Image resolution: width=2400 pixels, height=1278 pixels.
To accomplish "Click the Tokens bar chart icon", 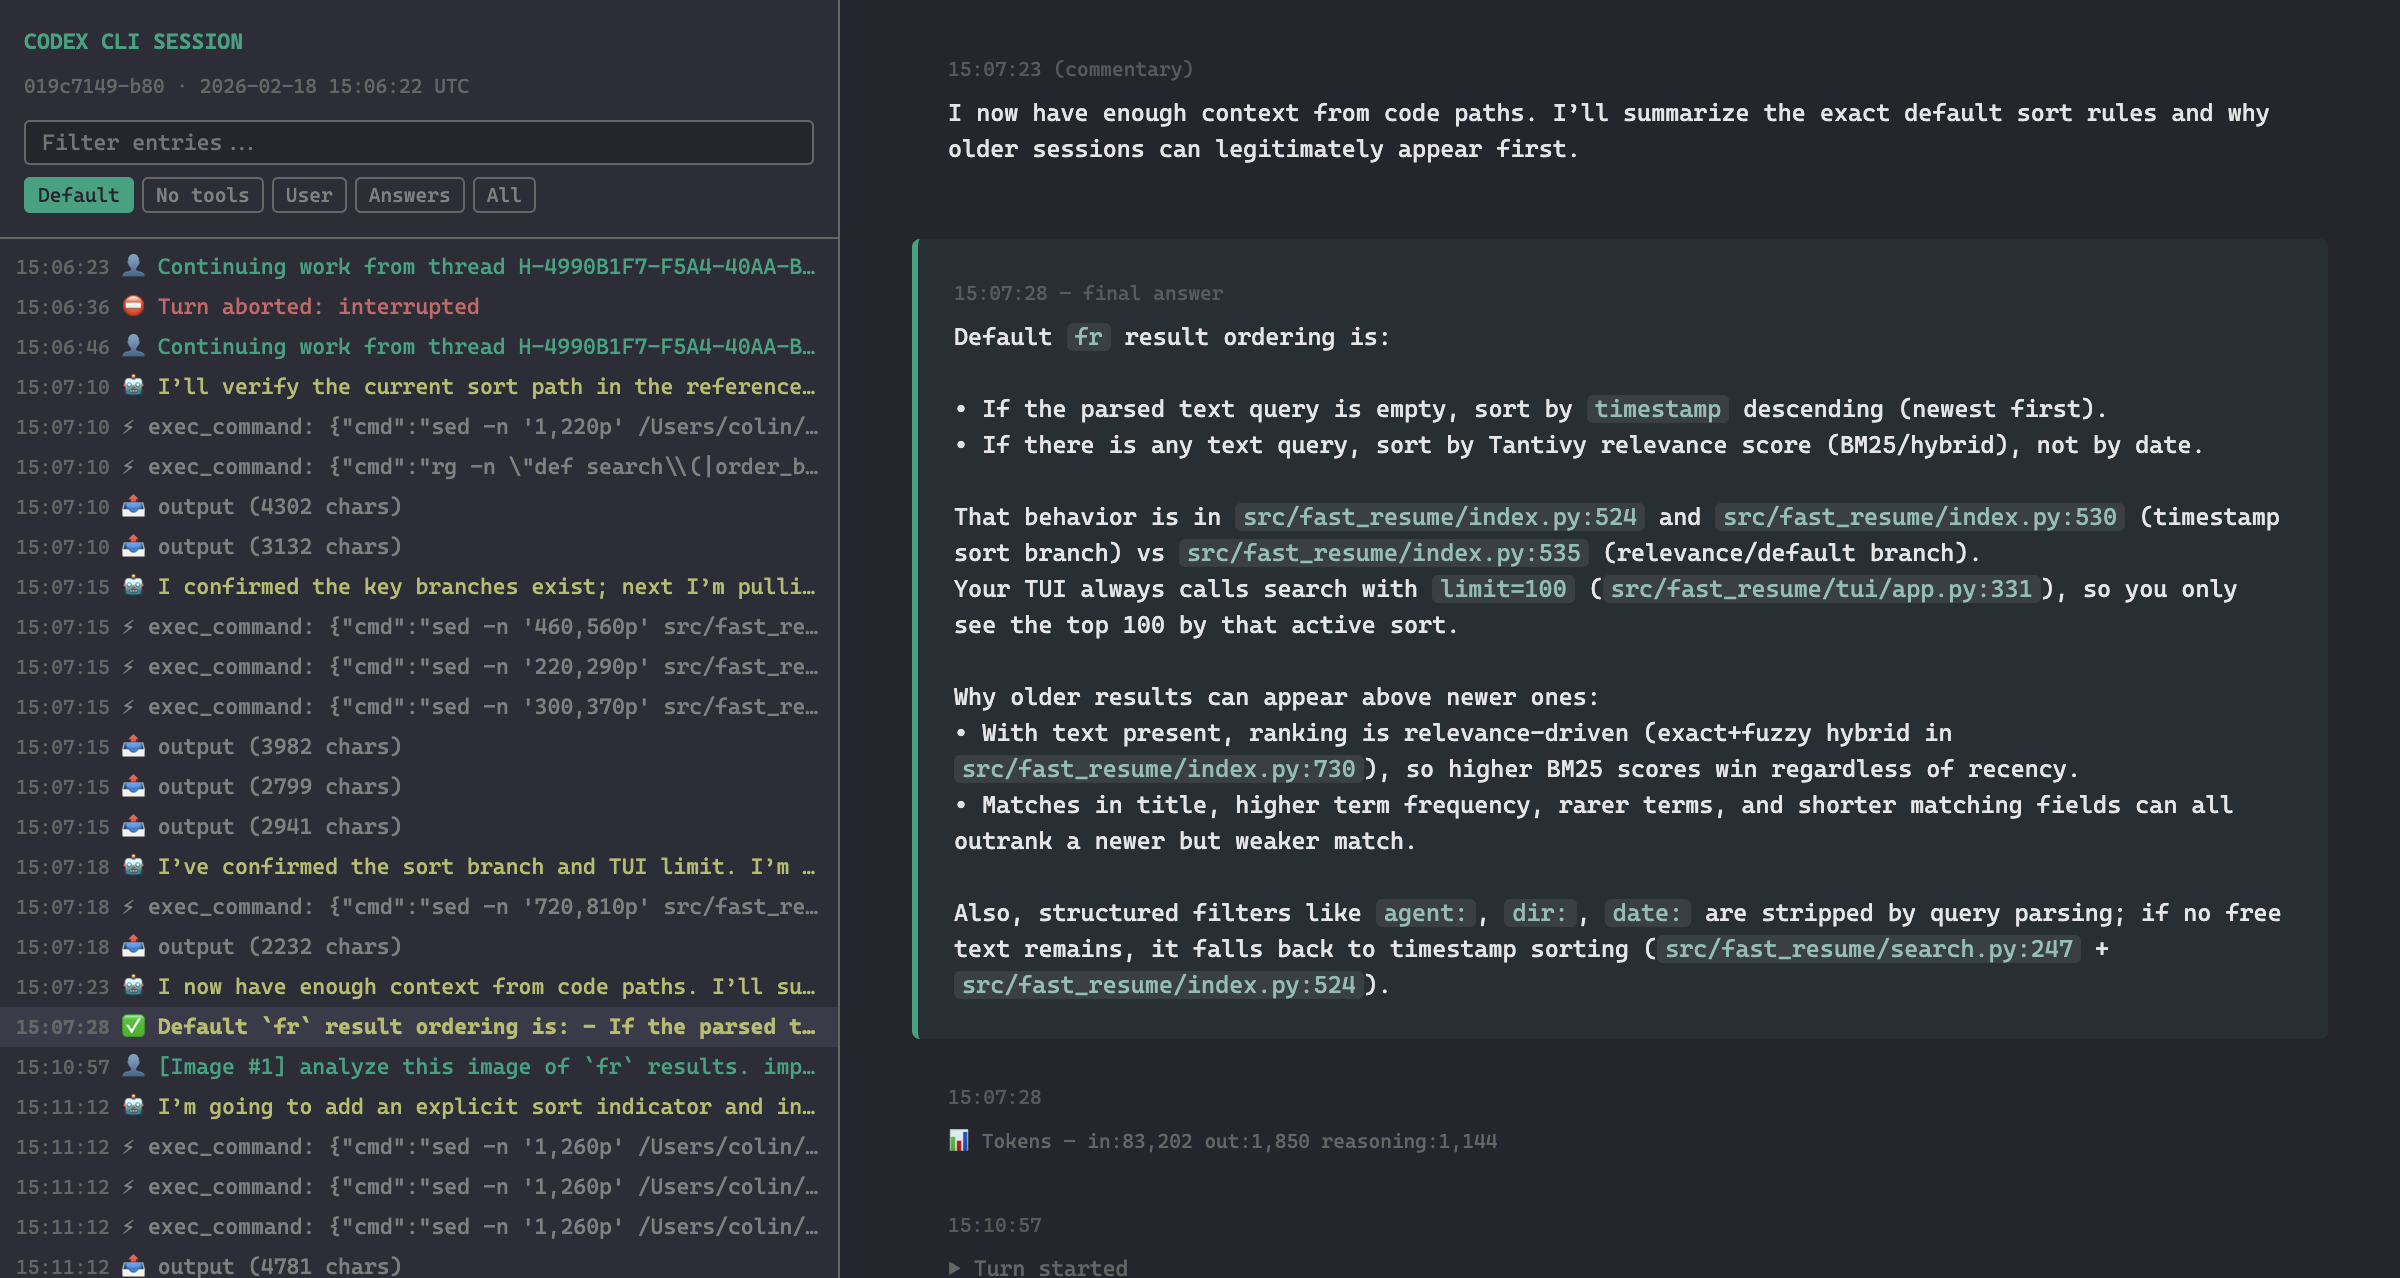I will coord(959,1140).
